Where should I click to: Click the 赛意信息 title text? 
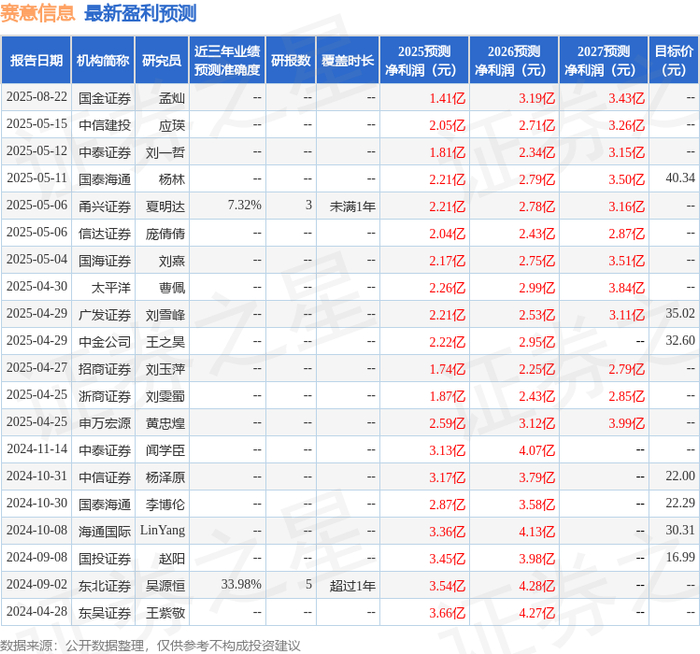[38, 13]
